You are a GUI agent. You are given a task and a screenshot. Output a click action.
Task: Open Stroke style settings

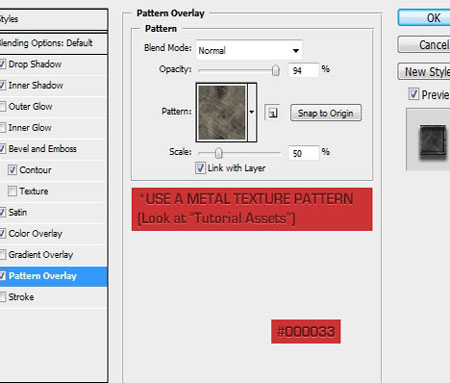21,297
